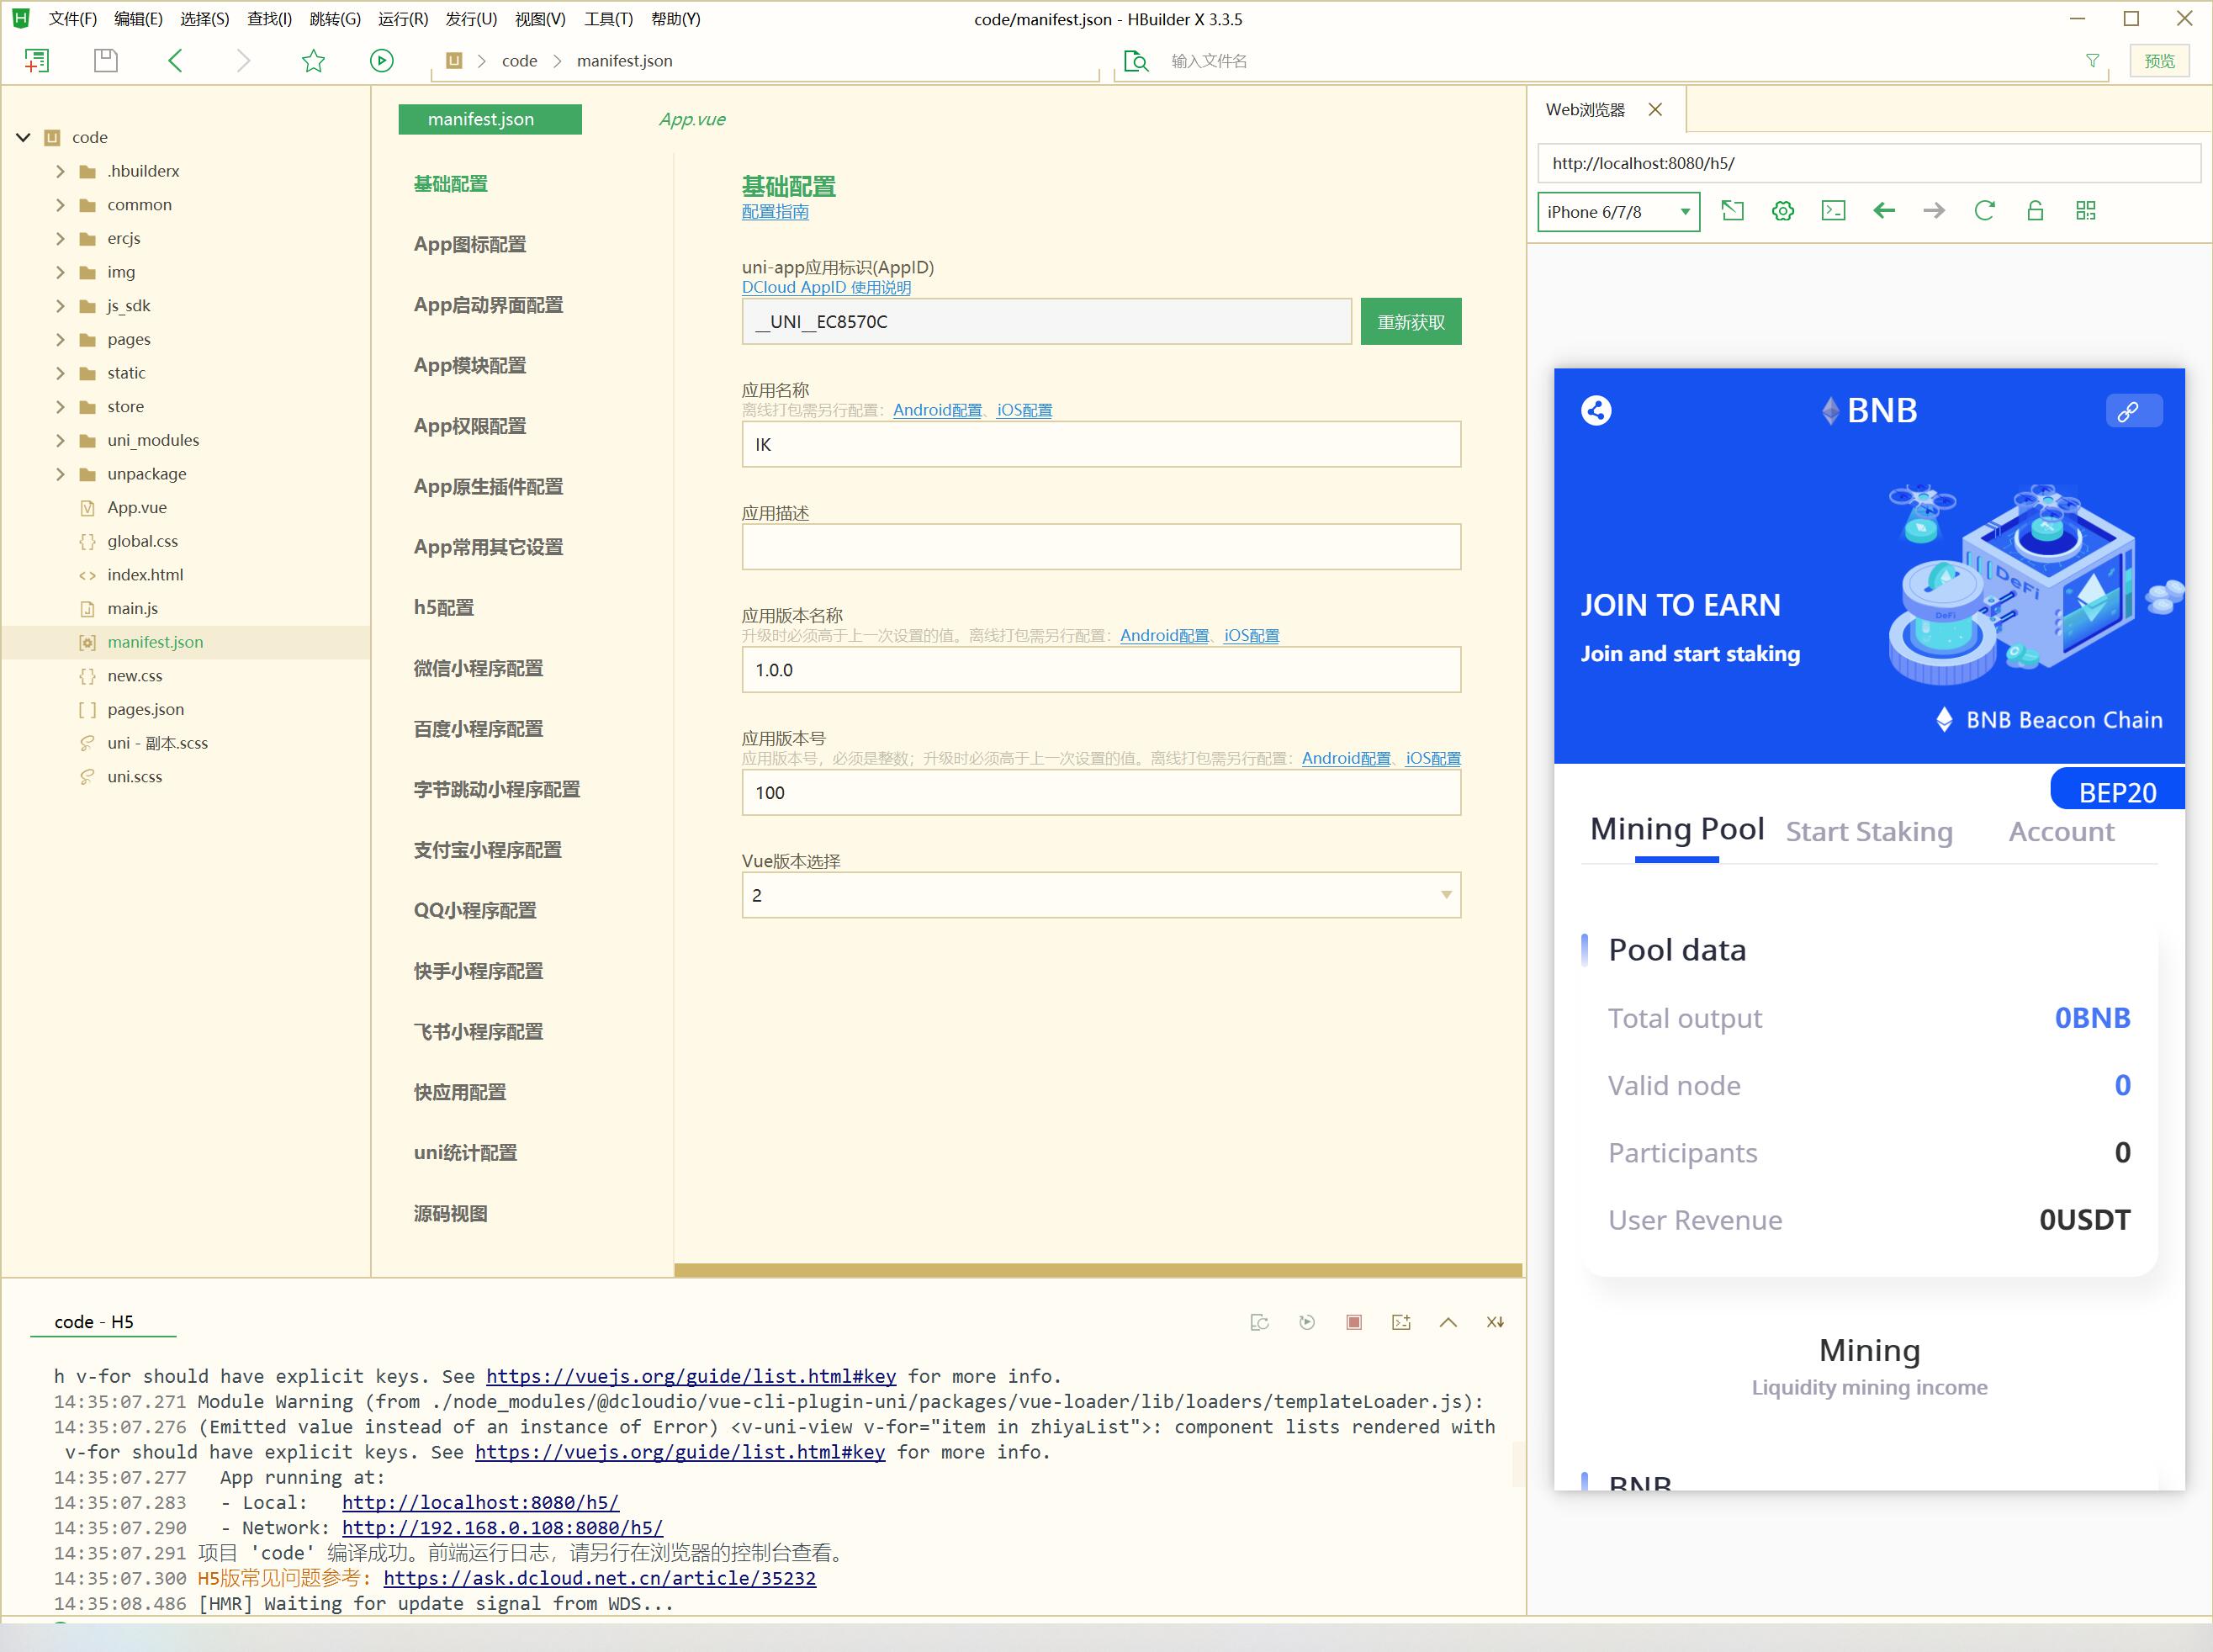This screenshot has width=2213, height=1652.
Task: Click the BNB chain link icon
Action: [2130, 410]
